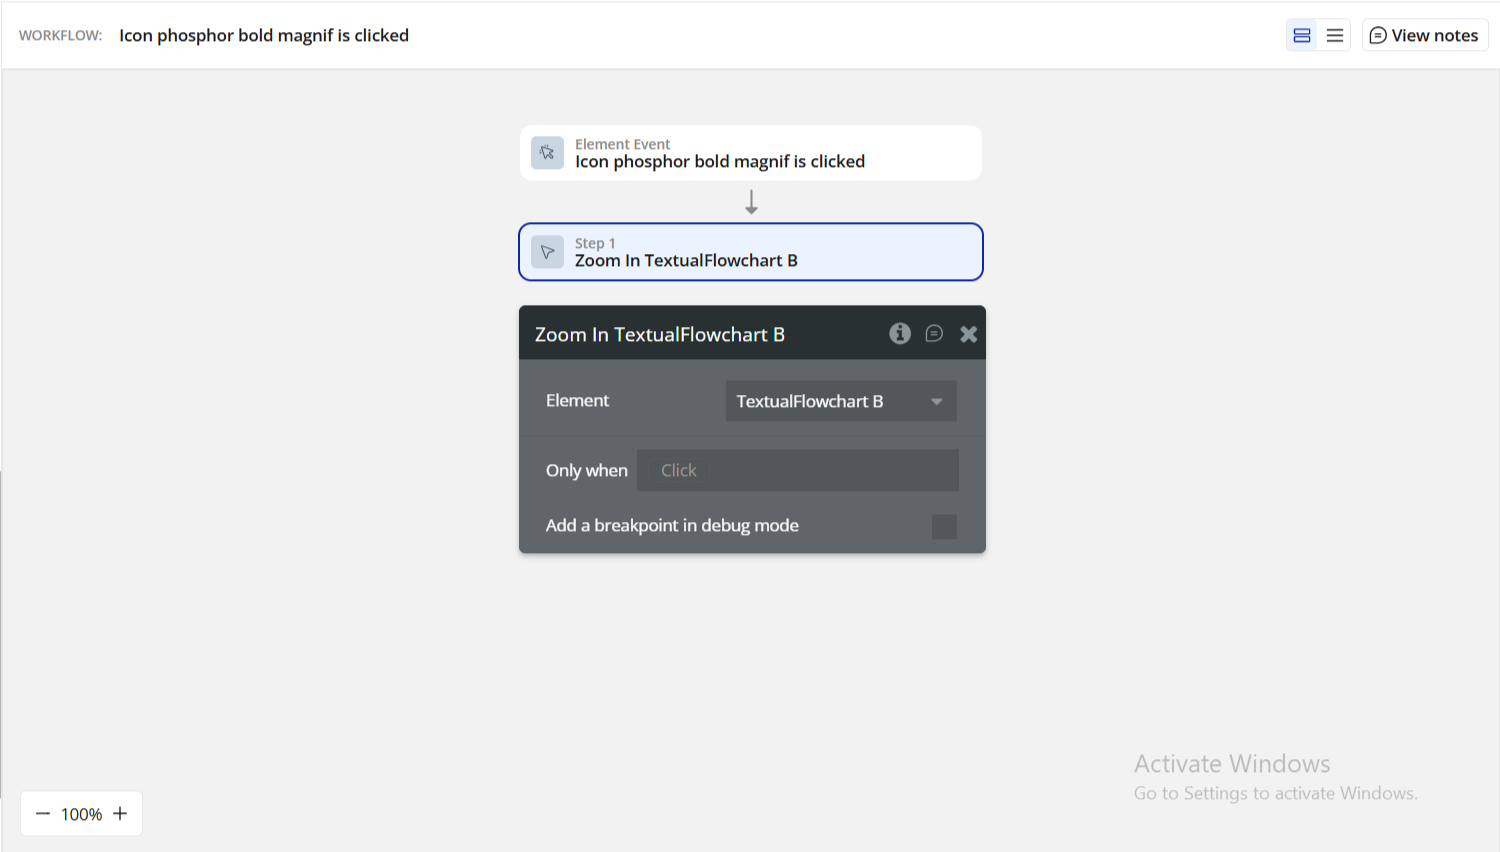This screenshot has width=1500, height=852.
Task: Select the Step 1 Zoom In action
Action: [750, 252]
